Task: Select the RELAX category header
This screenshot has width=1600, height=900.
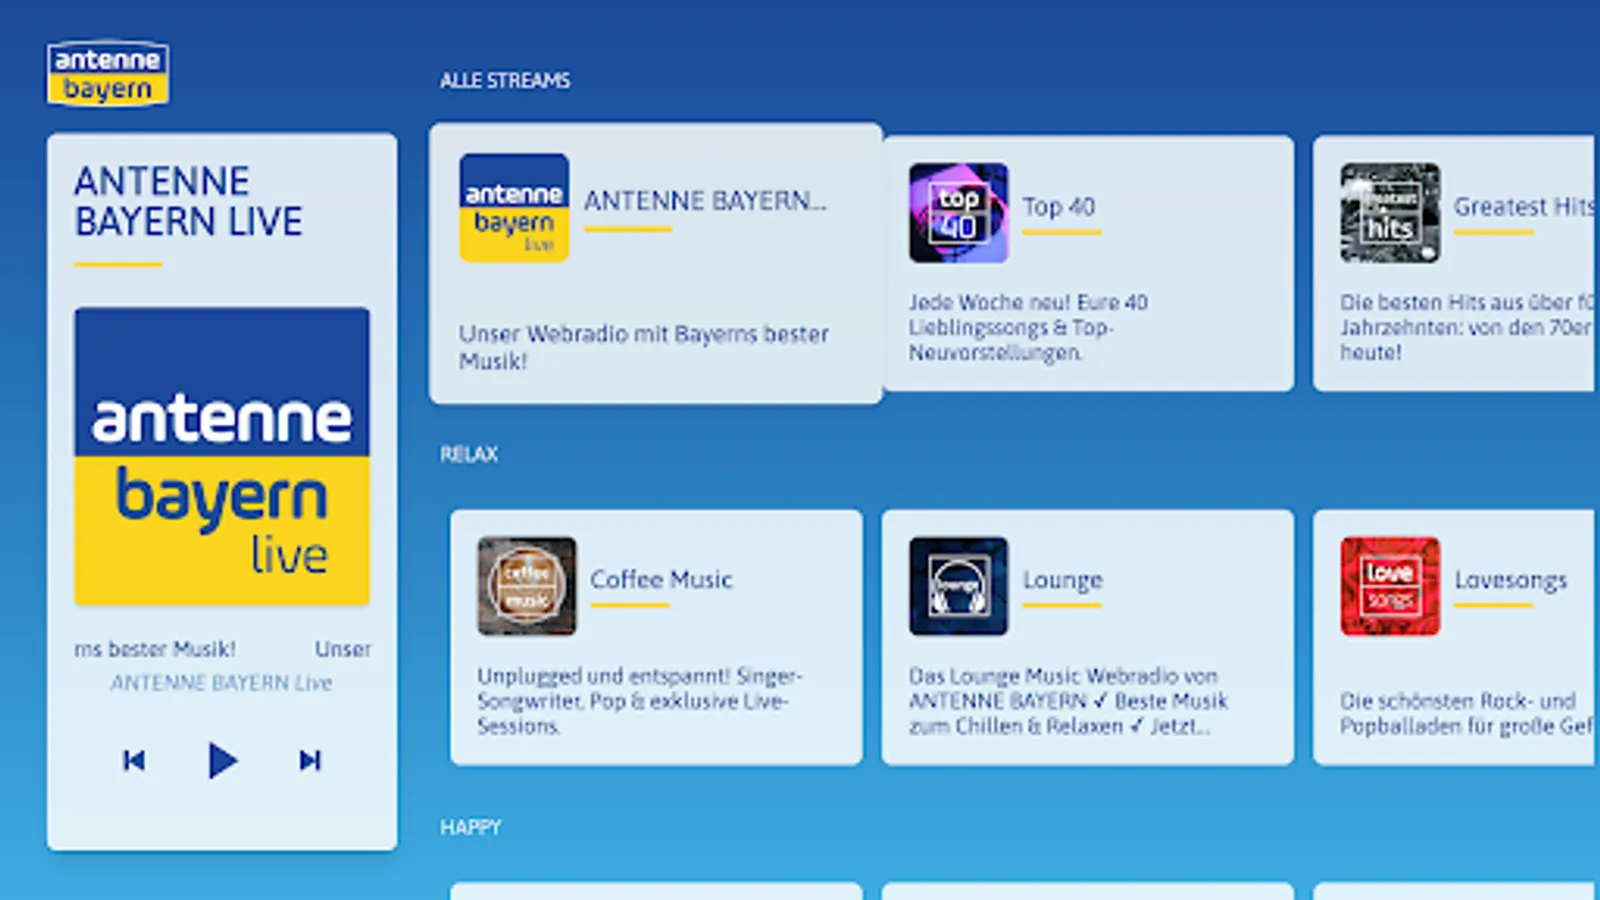Action: 470,454
